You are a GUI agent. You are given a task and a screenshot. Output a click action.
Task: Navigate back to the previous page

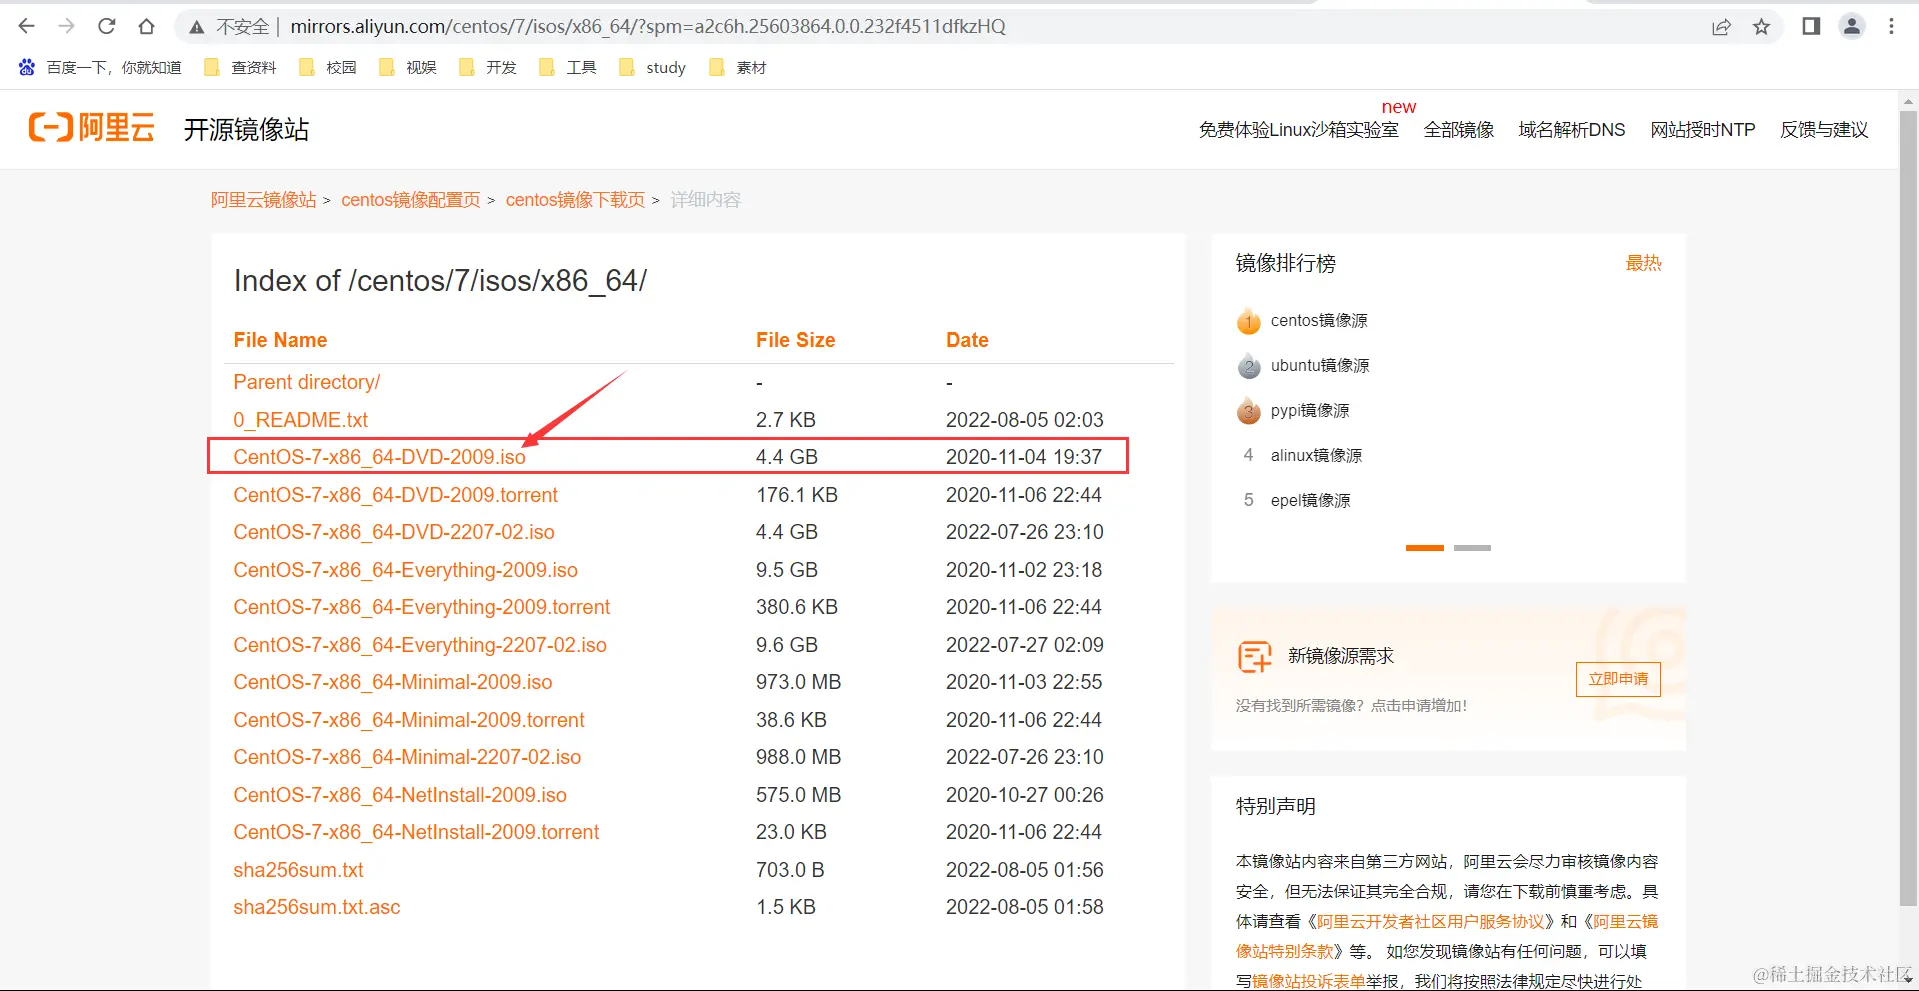coord(26,26)
